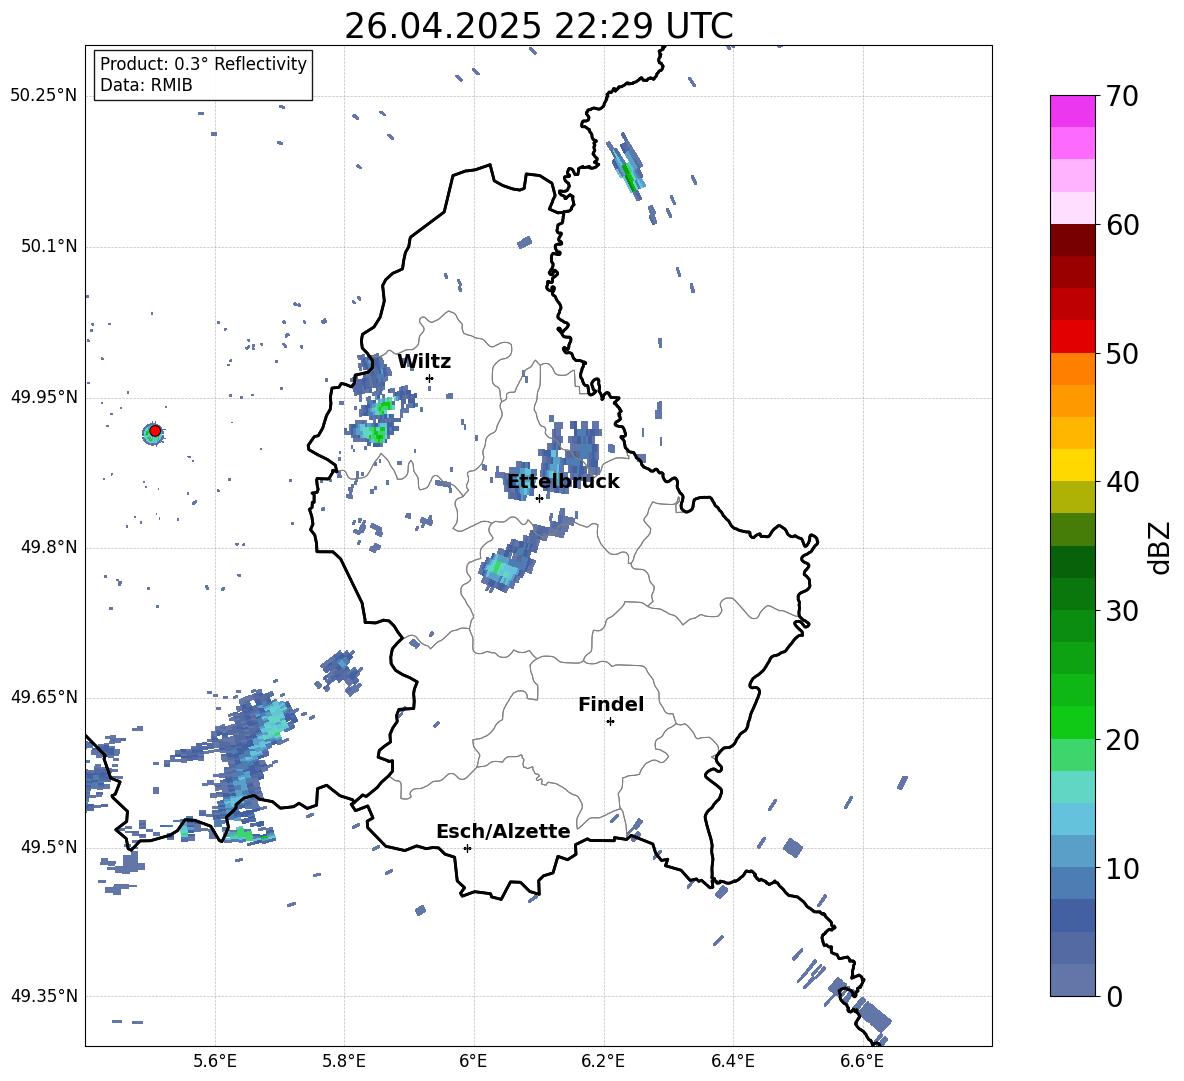Click the Findel city label
The image size is (1184, 1081).
click(611, 704)
